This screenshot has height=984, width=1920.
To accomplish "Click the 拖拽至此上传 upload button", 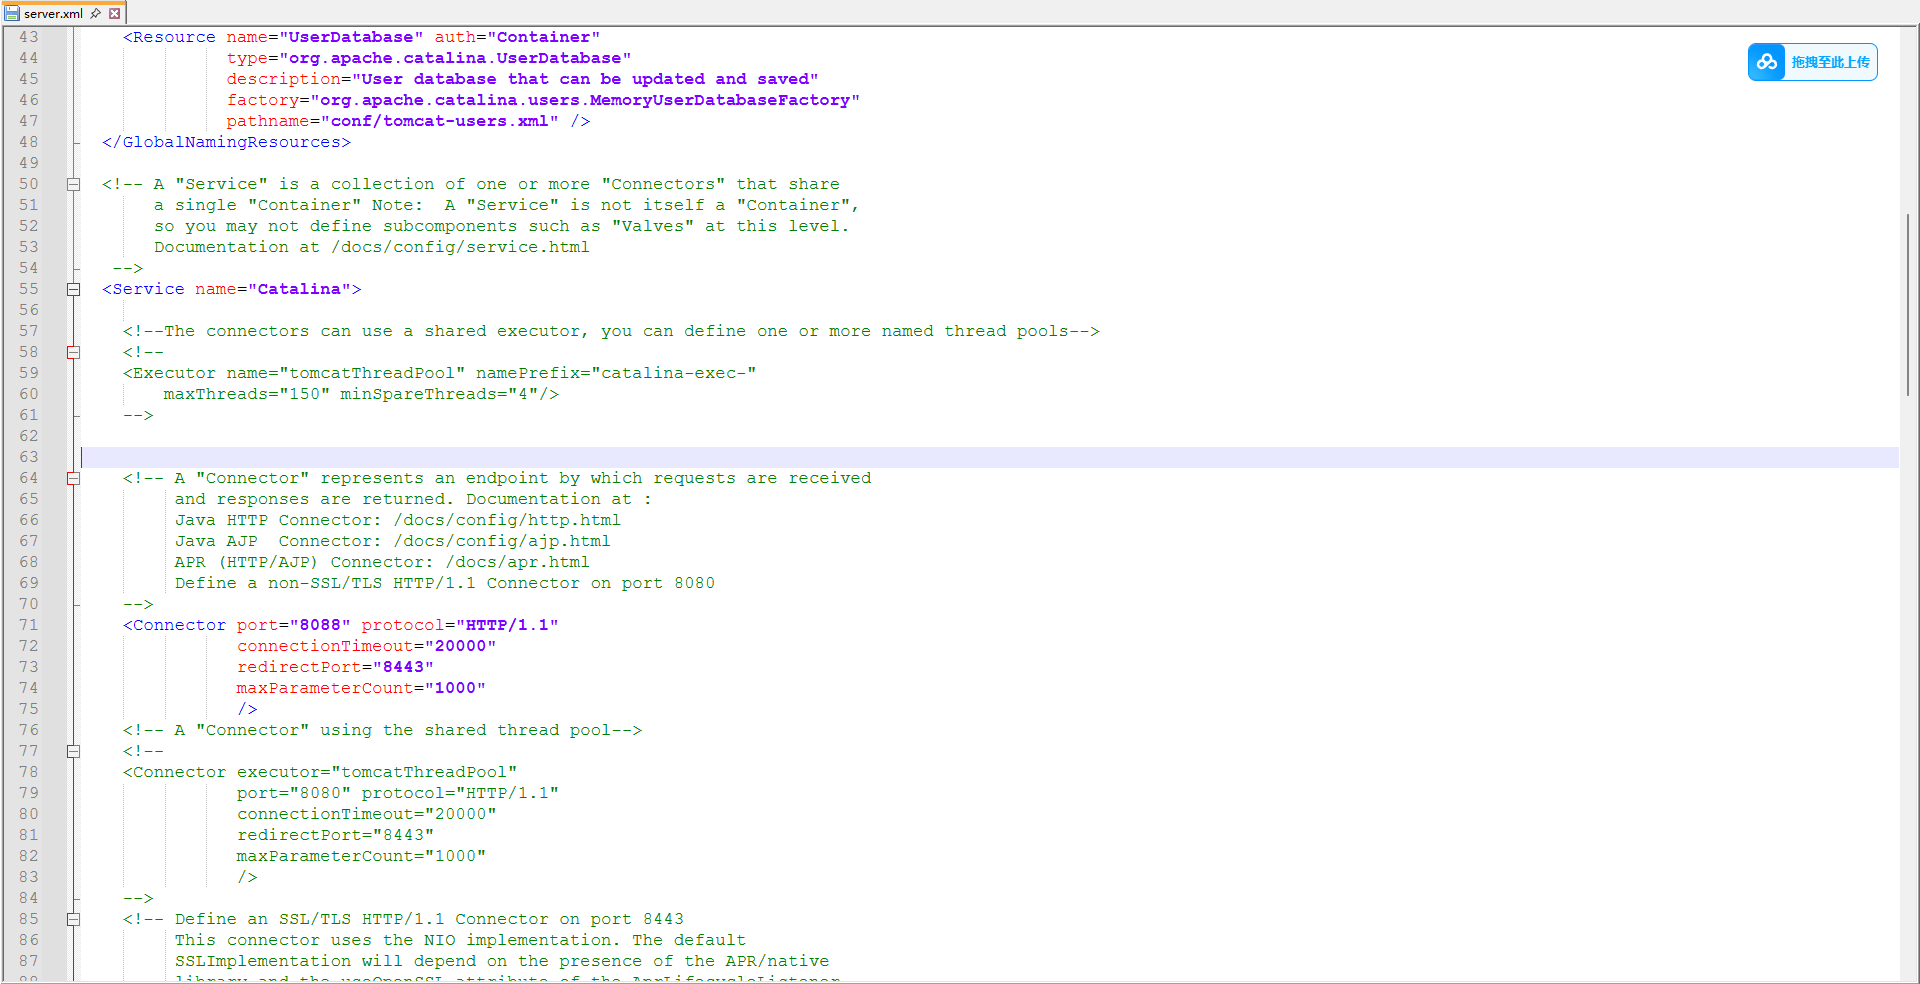I will pyautogui.click(x=1829, y=62).
